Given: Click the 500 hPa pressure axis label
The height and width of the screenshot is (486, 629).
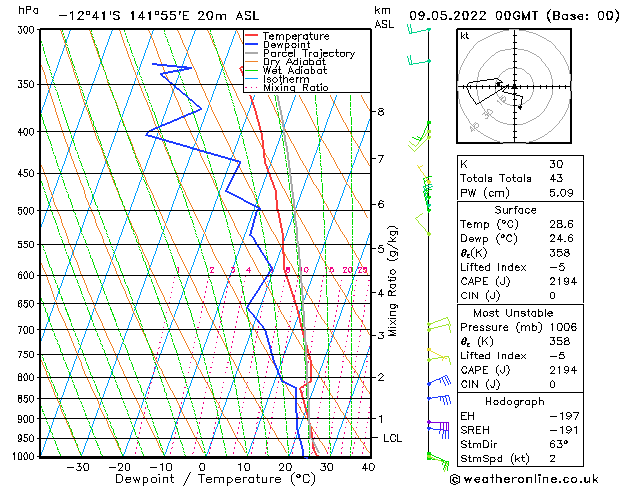Looking at the screenshot, I should click(26, 211).
